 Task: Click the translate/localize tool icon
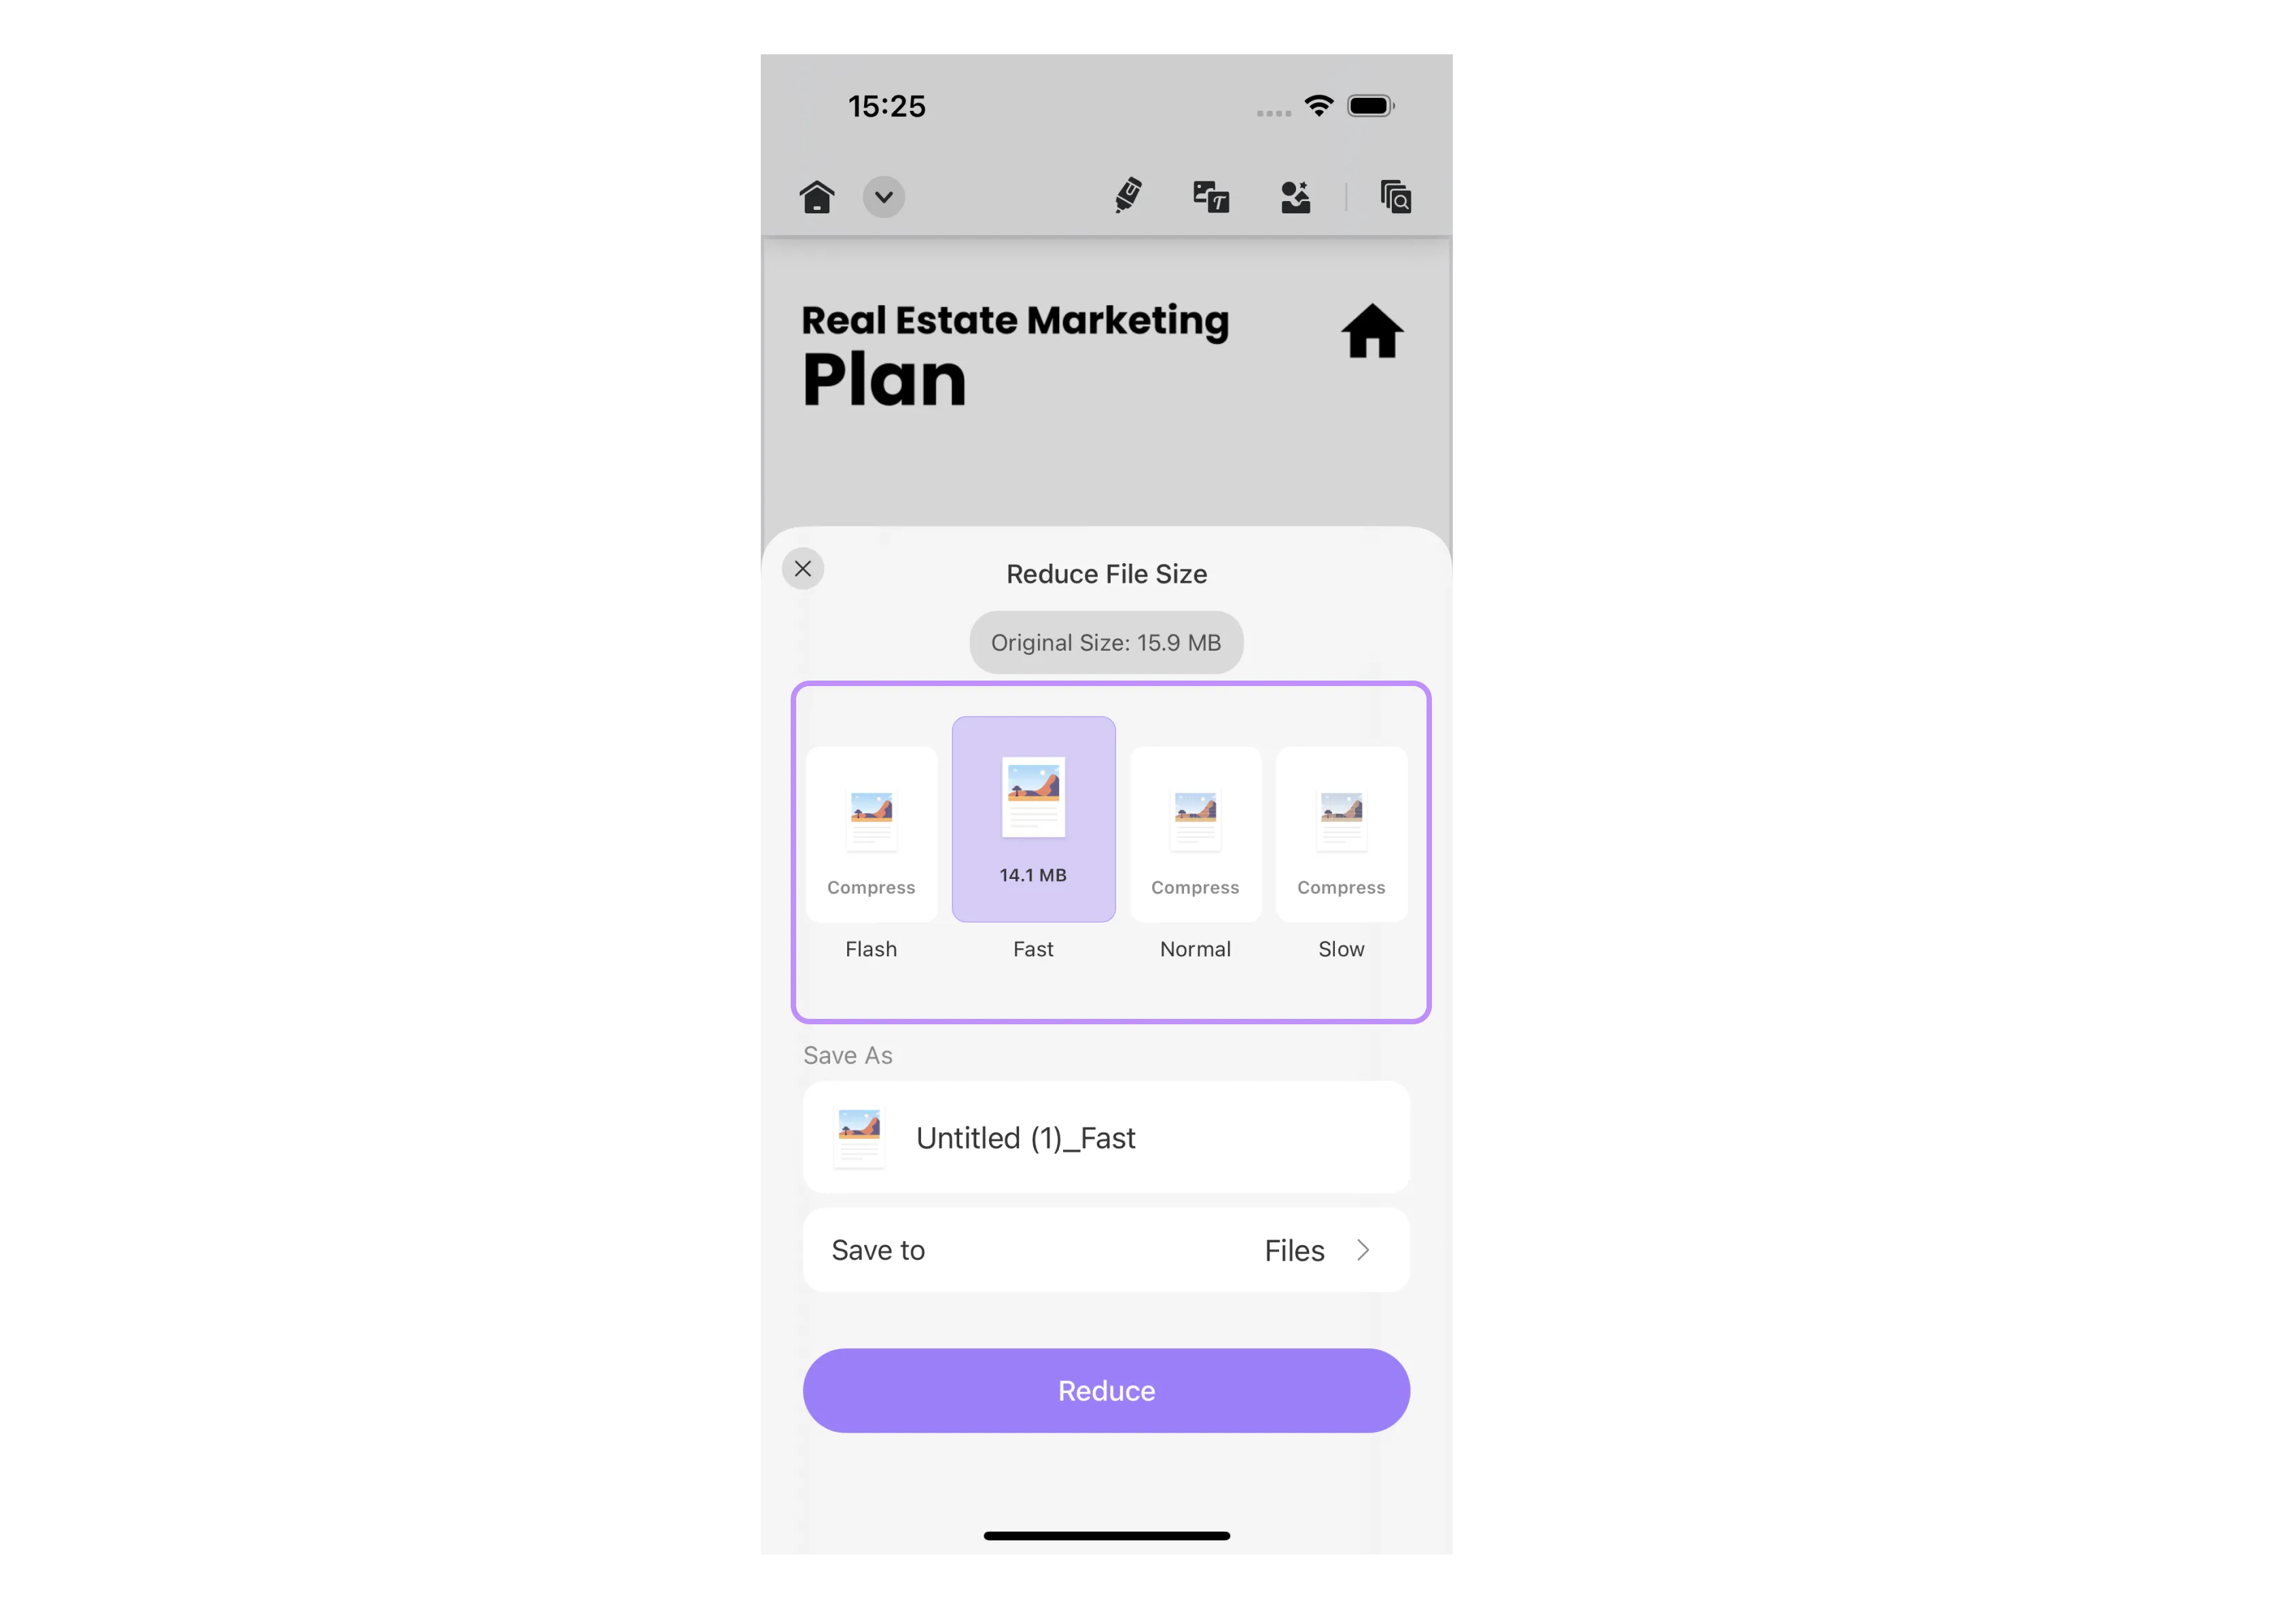[x=1210, y=196]
